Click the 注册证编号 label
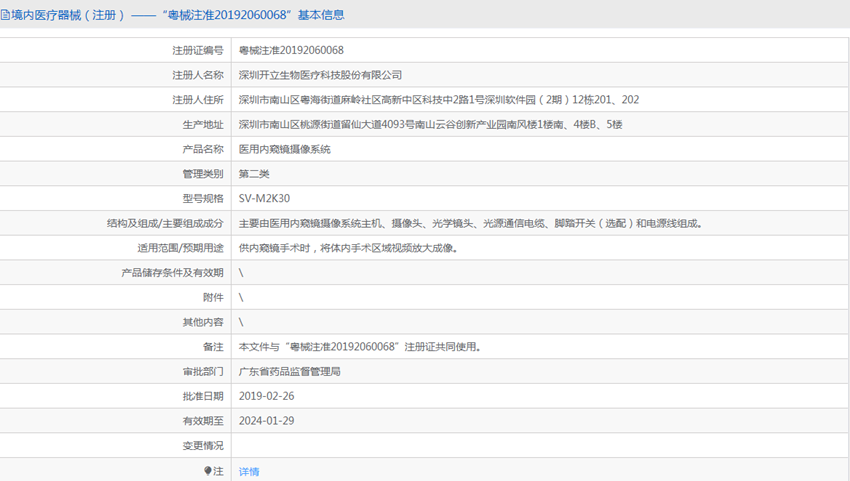This screenshot has height=481, width=850. [198, 50]
